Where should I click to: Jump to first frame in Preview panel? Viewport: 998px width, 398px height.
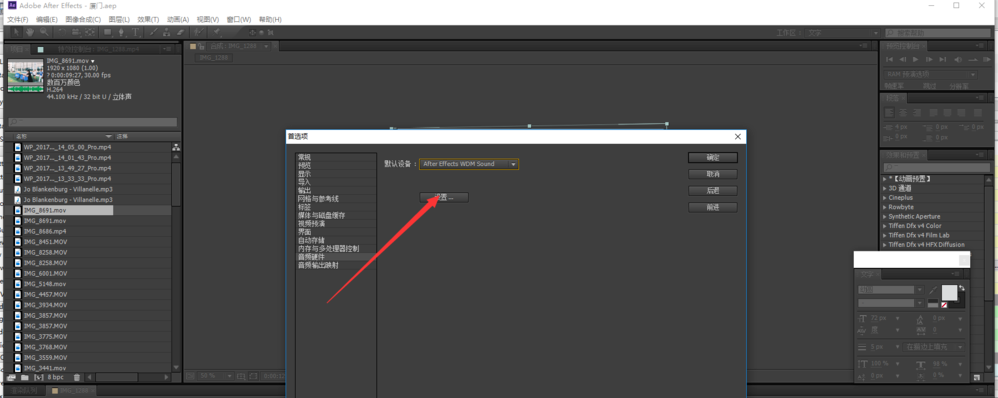890,59
